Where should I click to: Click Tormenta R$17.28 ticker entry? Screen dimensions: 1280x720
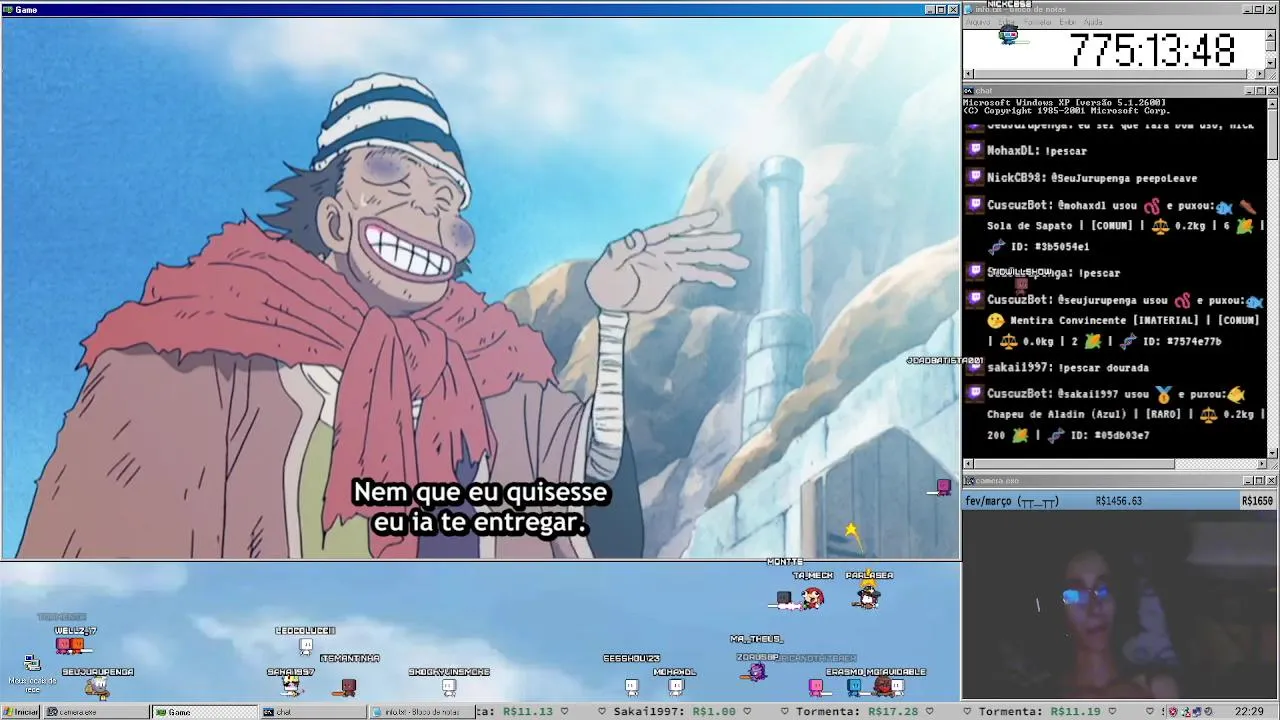(x=856, y=712)
